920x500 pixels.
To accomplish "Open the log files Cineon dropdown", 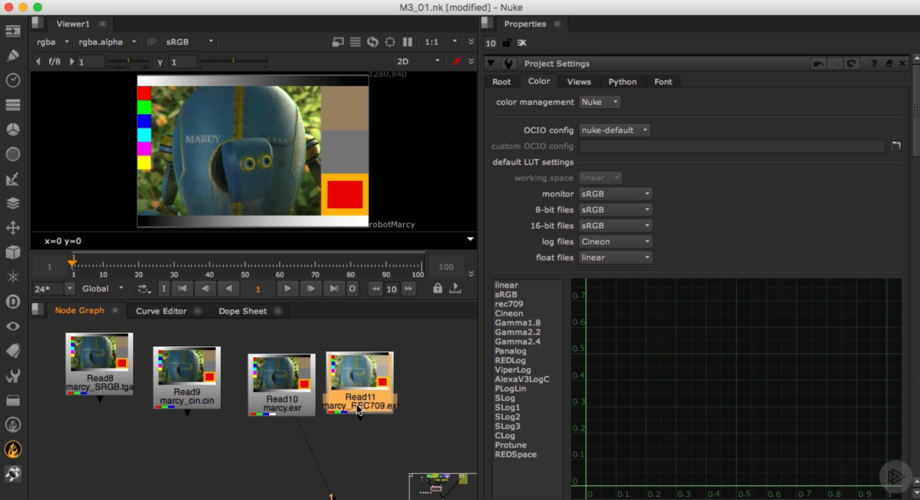I will click(615, 242).
